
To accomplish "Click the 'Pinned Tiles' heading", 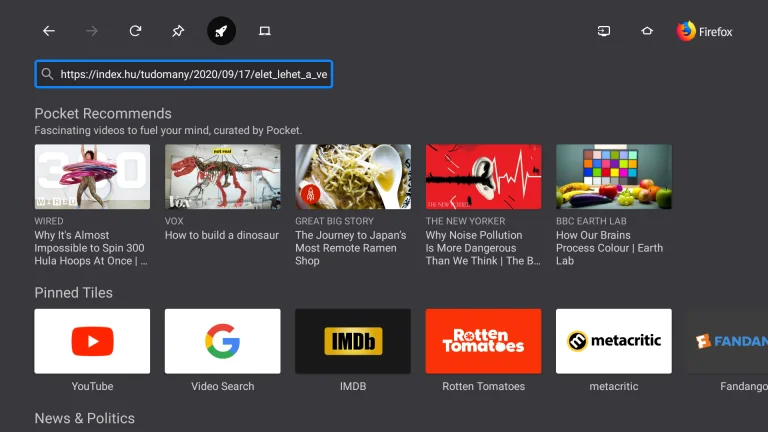I will (73, 293).
